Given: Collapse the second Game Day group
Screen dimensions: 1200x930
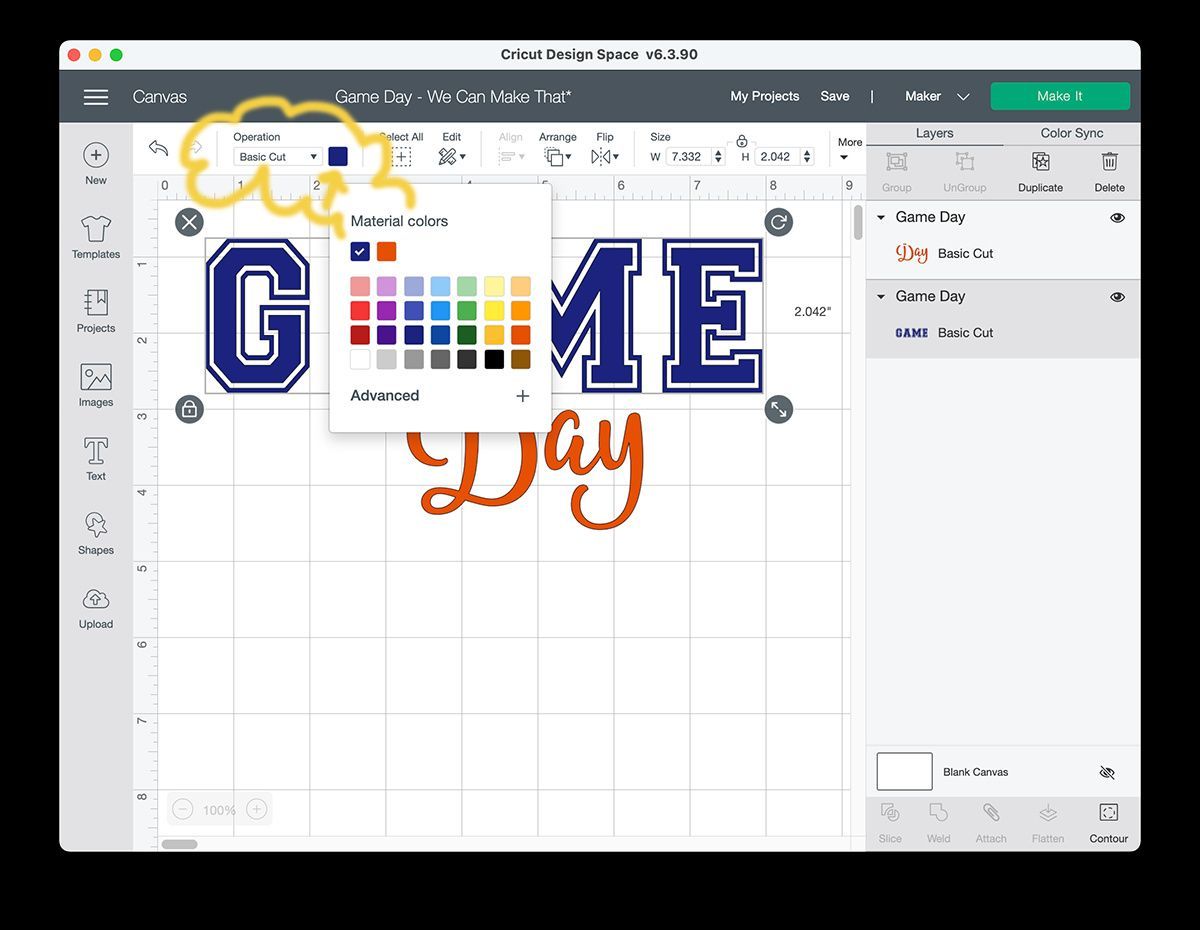Looking at the screenshot, I should (x=881, y=297).
